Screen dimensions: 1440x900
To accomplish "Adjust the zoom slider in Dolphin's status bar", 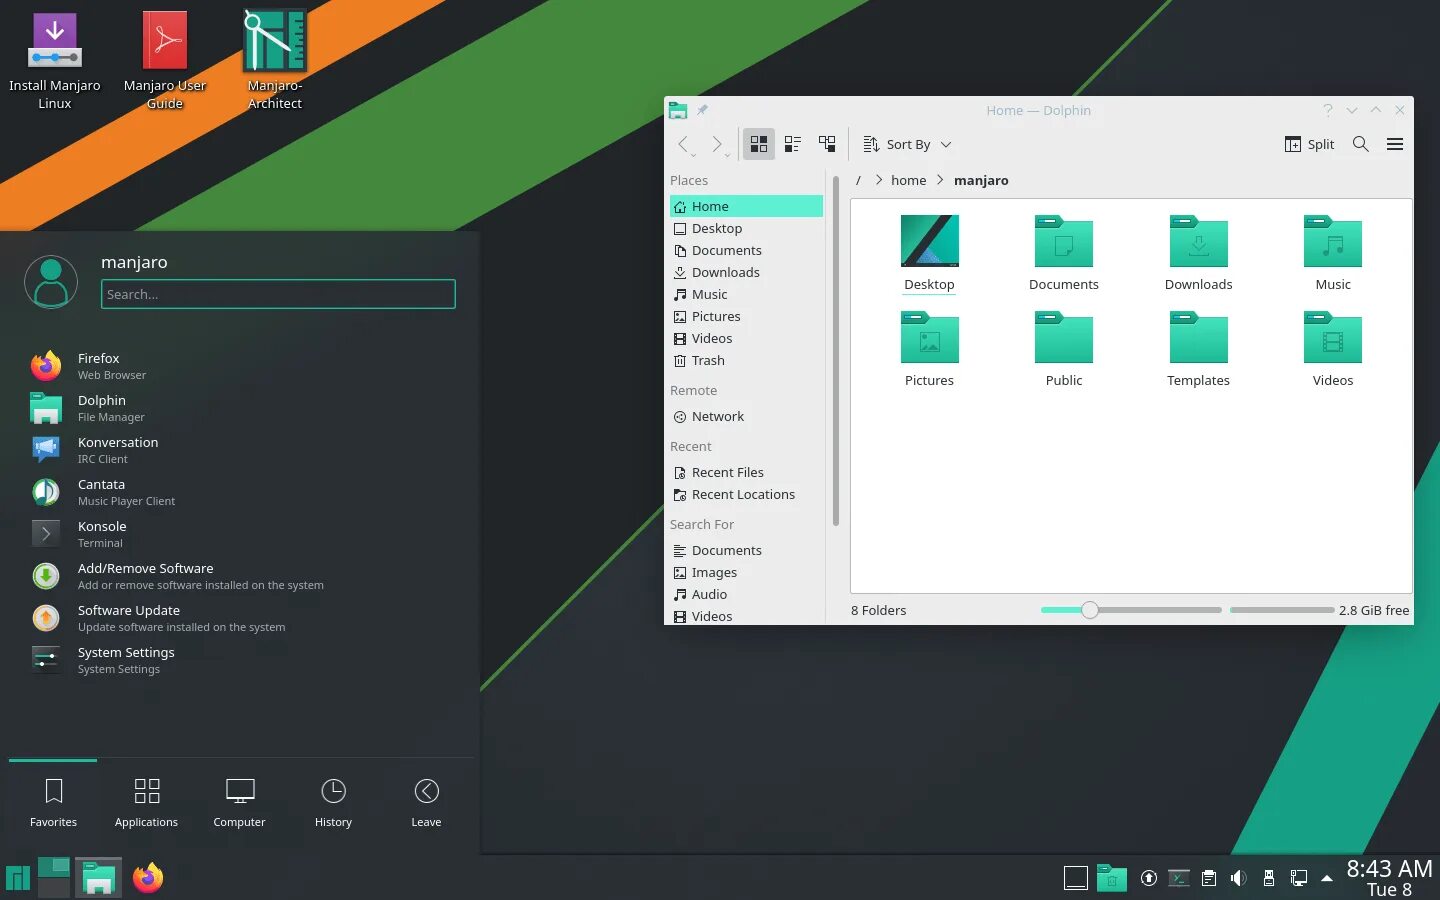I will click(1089, 609).
